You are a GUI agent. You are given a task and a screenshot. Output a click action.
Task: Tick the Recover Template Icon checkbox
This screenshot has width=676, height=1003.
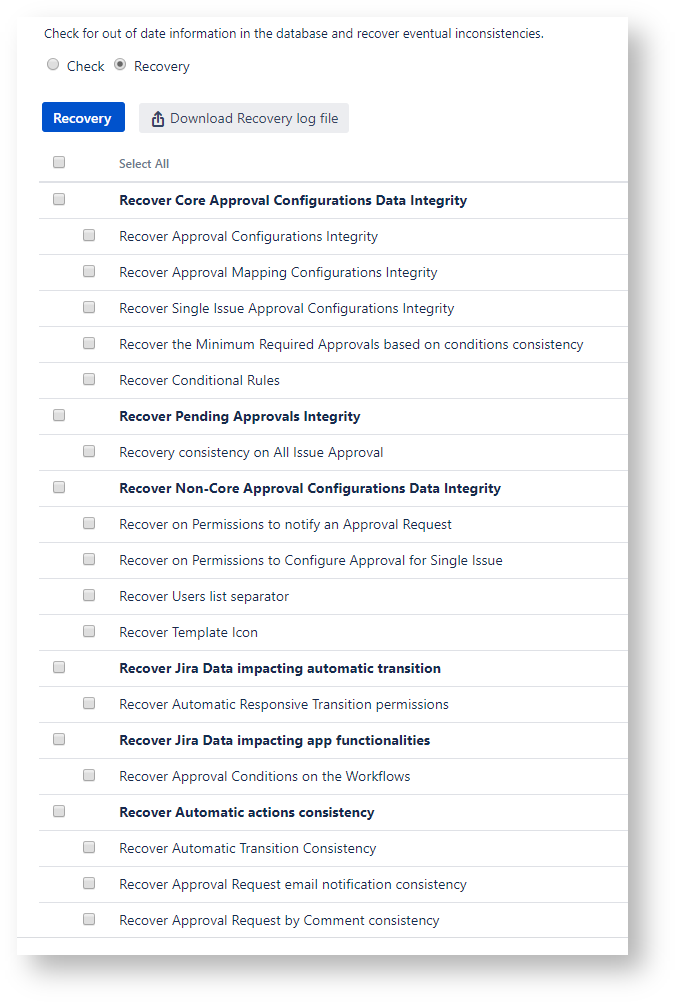89,631
